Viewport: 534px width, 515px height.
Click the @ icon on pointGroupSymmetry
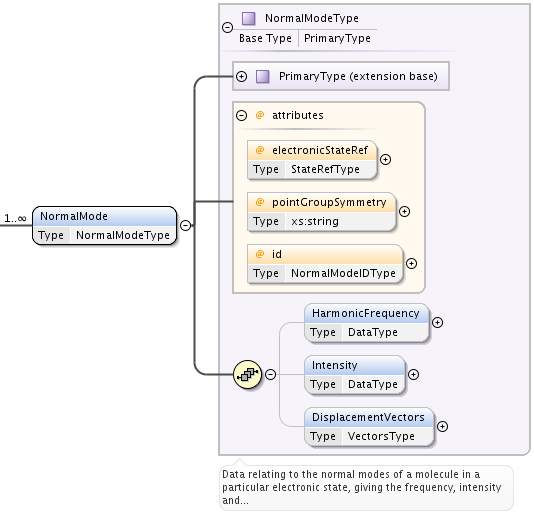pos(260,202)
